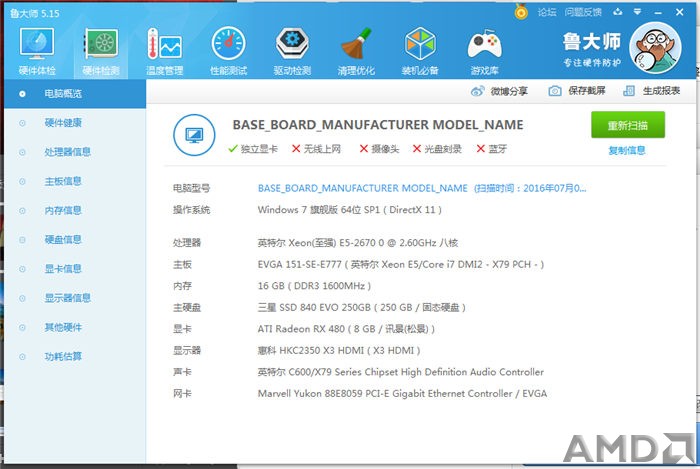Click the 16 GB DDR3 1600MHz memory text
The image size is (700, 469).
314,286
